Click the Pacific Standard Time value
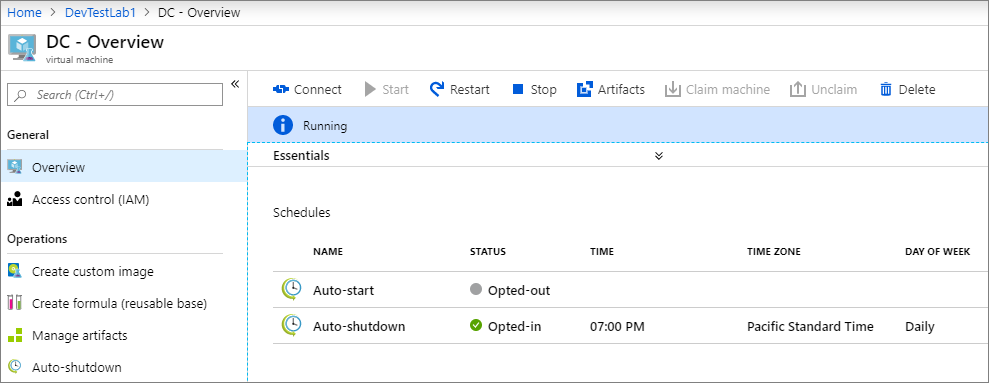This screenshot has width=989, height=383. 811,326
